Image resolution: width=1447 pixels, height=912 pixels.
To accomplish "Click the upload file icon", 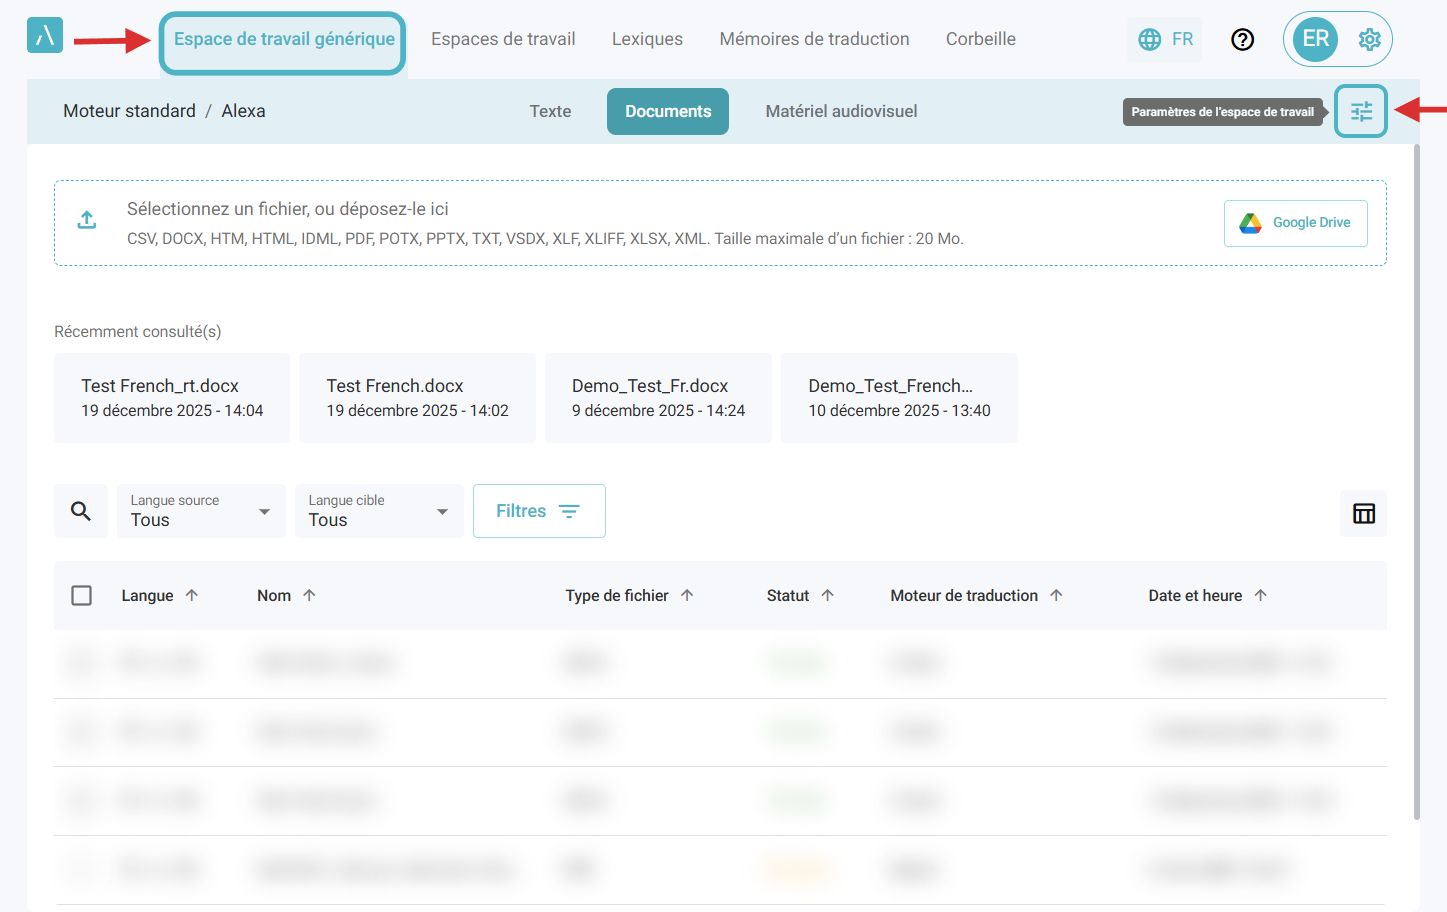I will pos(87,220).
